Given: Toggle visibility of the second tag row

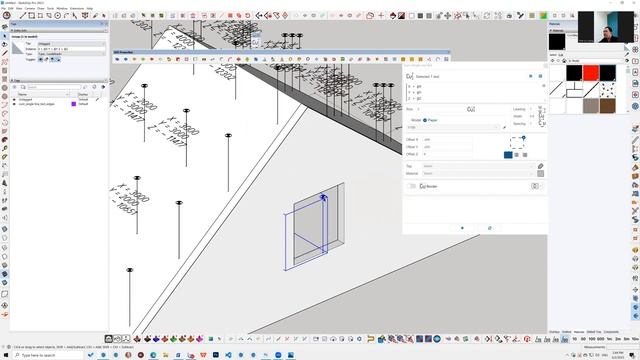Looking at the screenshot, I should point(14,104).
